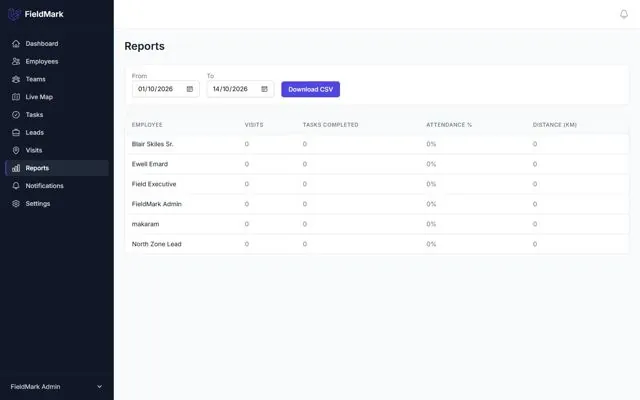Click the FieldMark logo icon

[x=14, y=14]
